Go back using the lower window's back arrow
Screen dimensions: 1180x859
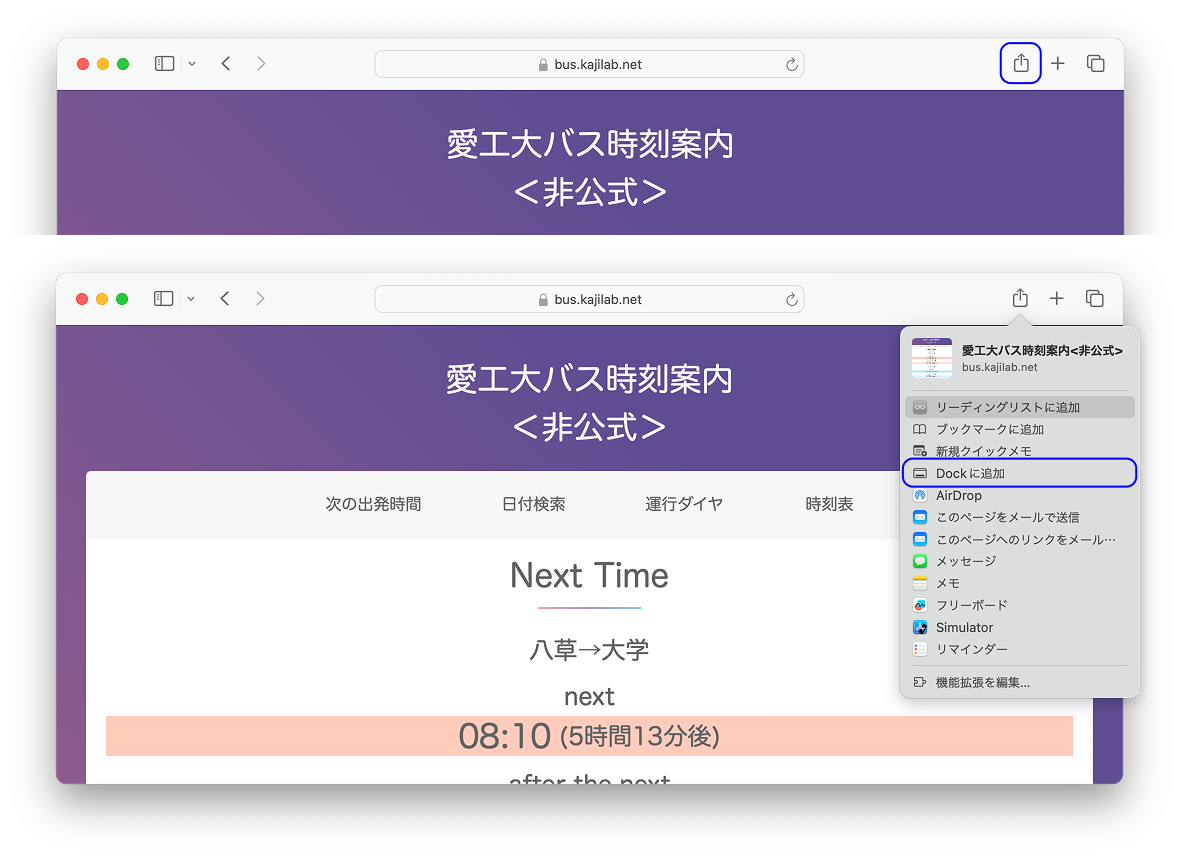pos(226,299)
